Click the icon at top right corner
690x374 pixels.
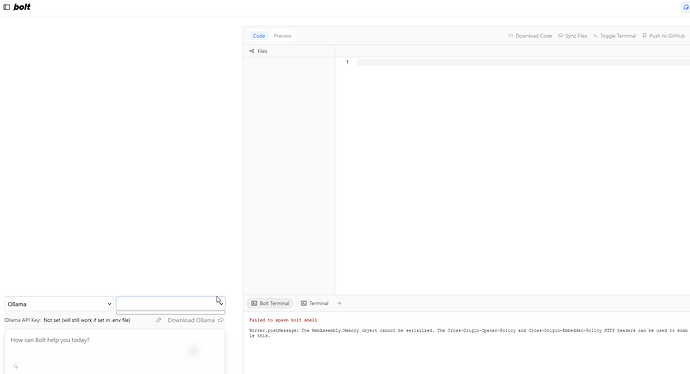[686, 7]
